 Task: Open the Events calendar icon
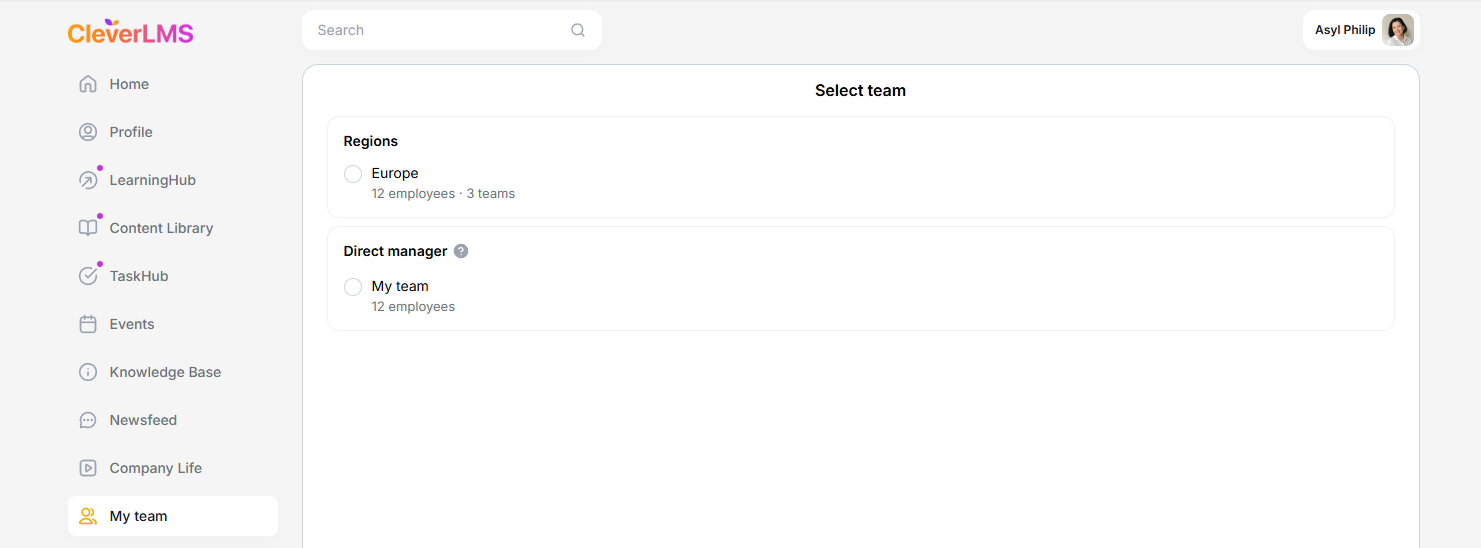click(88, 324)
